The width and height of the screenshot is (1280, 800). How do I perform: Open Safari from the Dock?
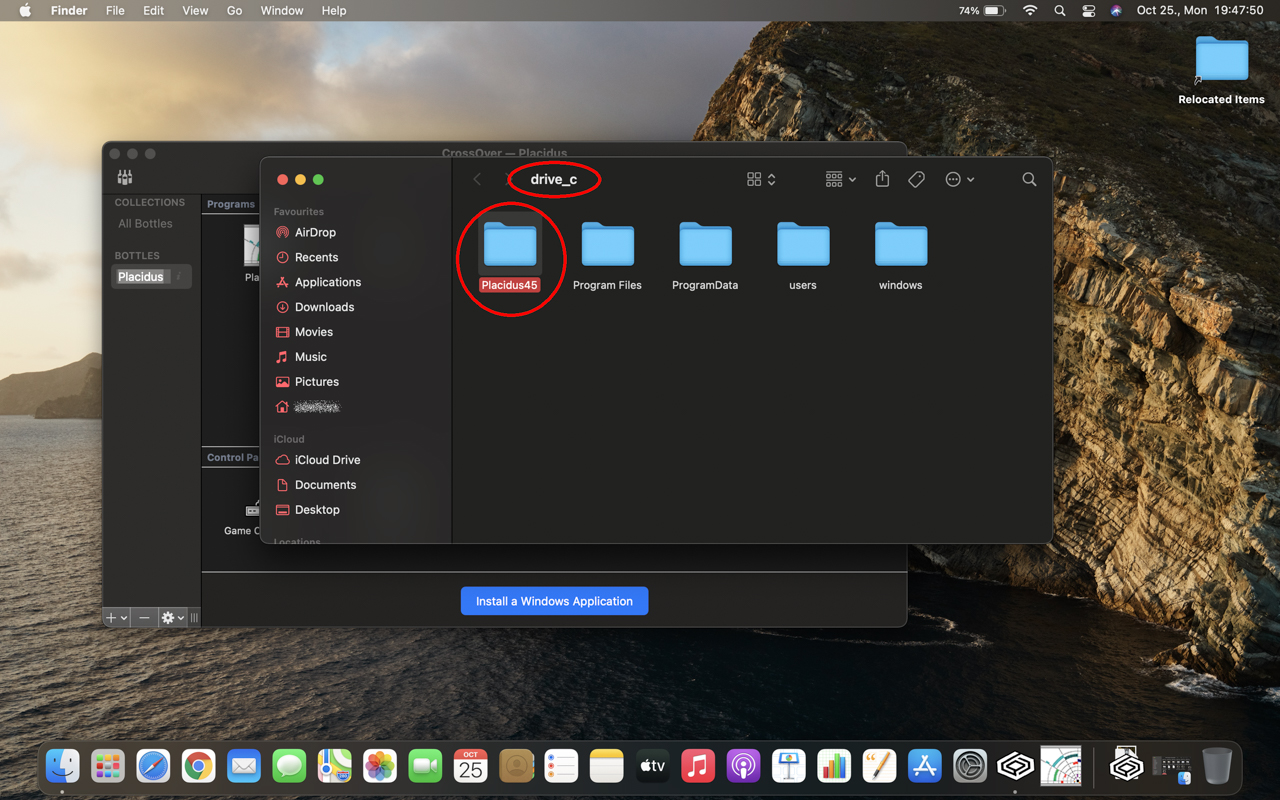tap(153, 766)
